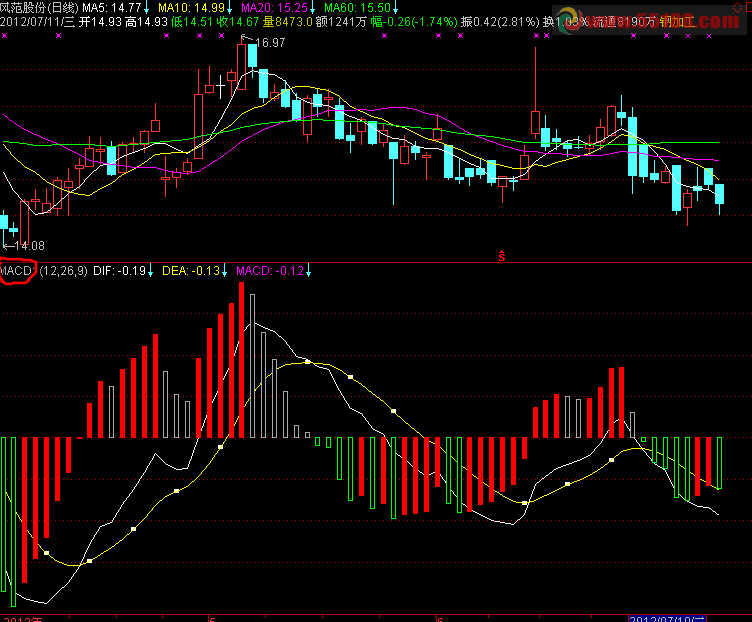
Task: Click the down arrow next to MA5 value
Action: pyautogui.click(x=147, y=8)
